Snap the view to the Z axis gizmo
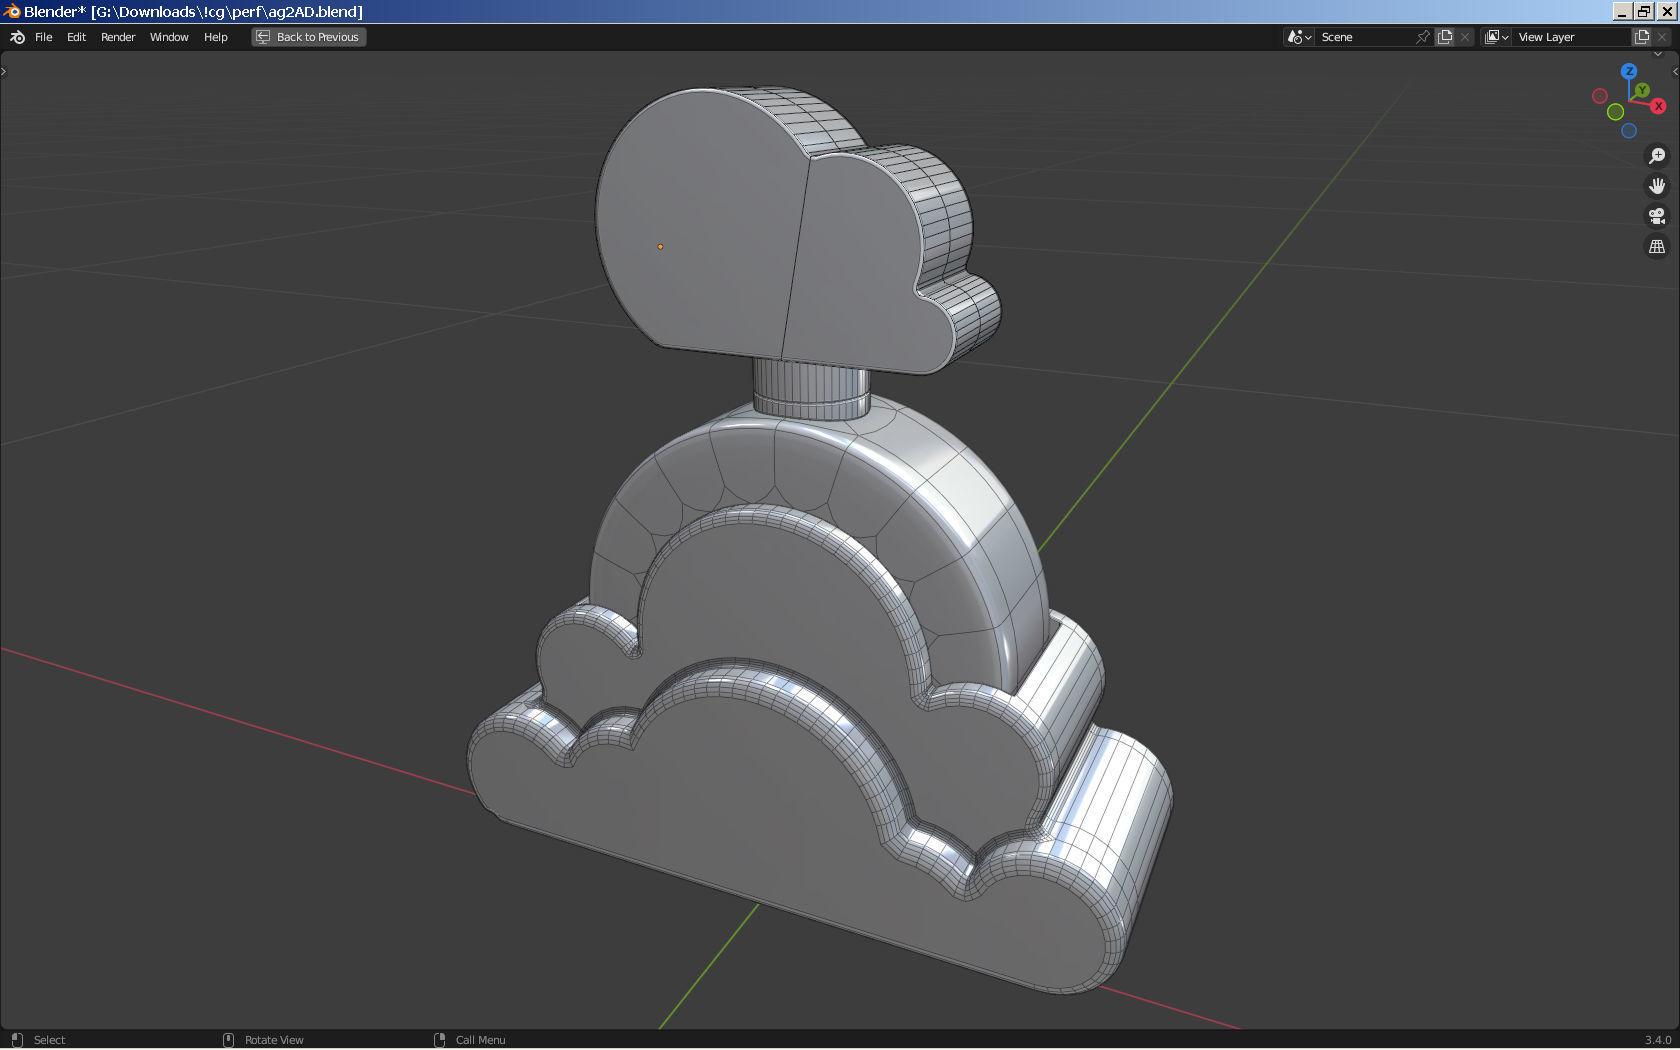Screen dimensions: 1680x1050 coord(1629,71)
